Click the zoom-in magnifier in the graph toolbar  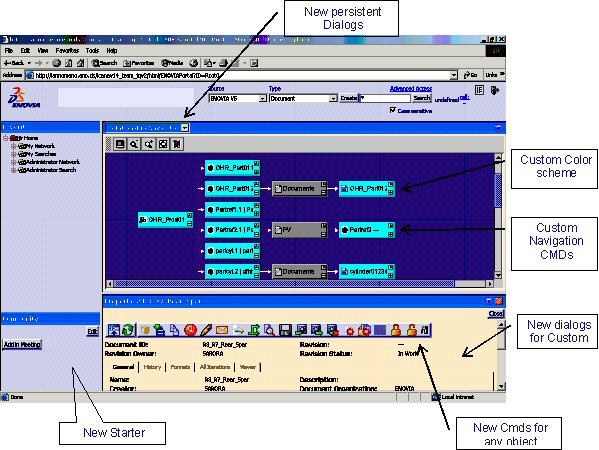tap(149, 144)
